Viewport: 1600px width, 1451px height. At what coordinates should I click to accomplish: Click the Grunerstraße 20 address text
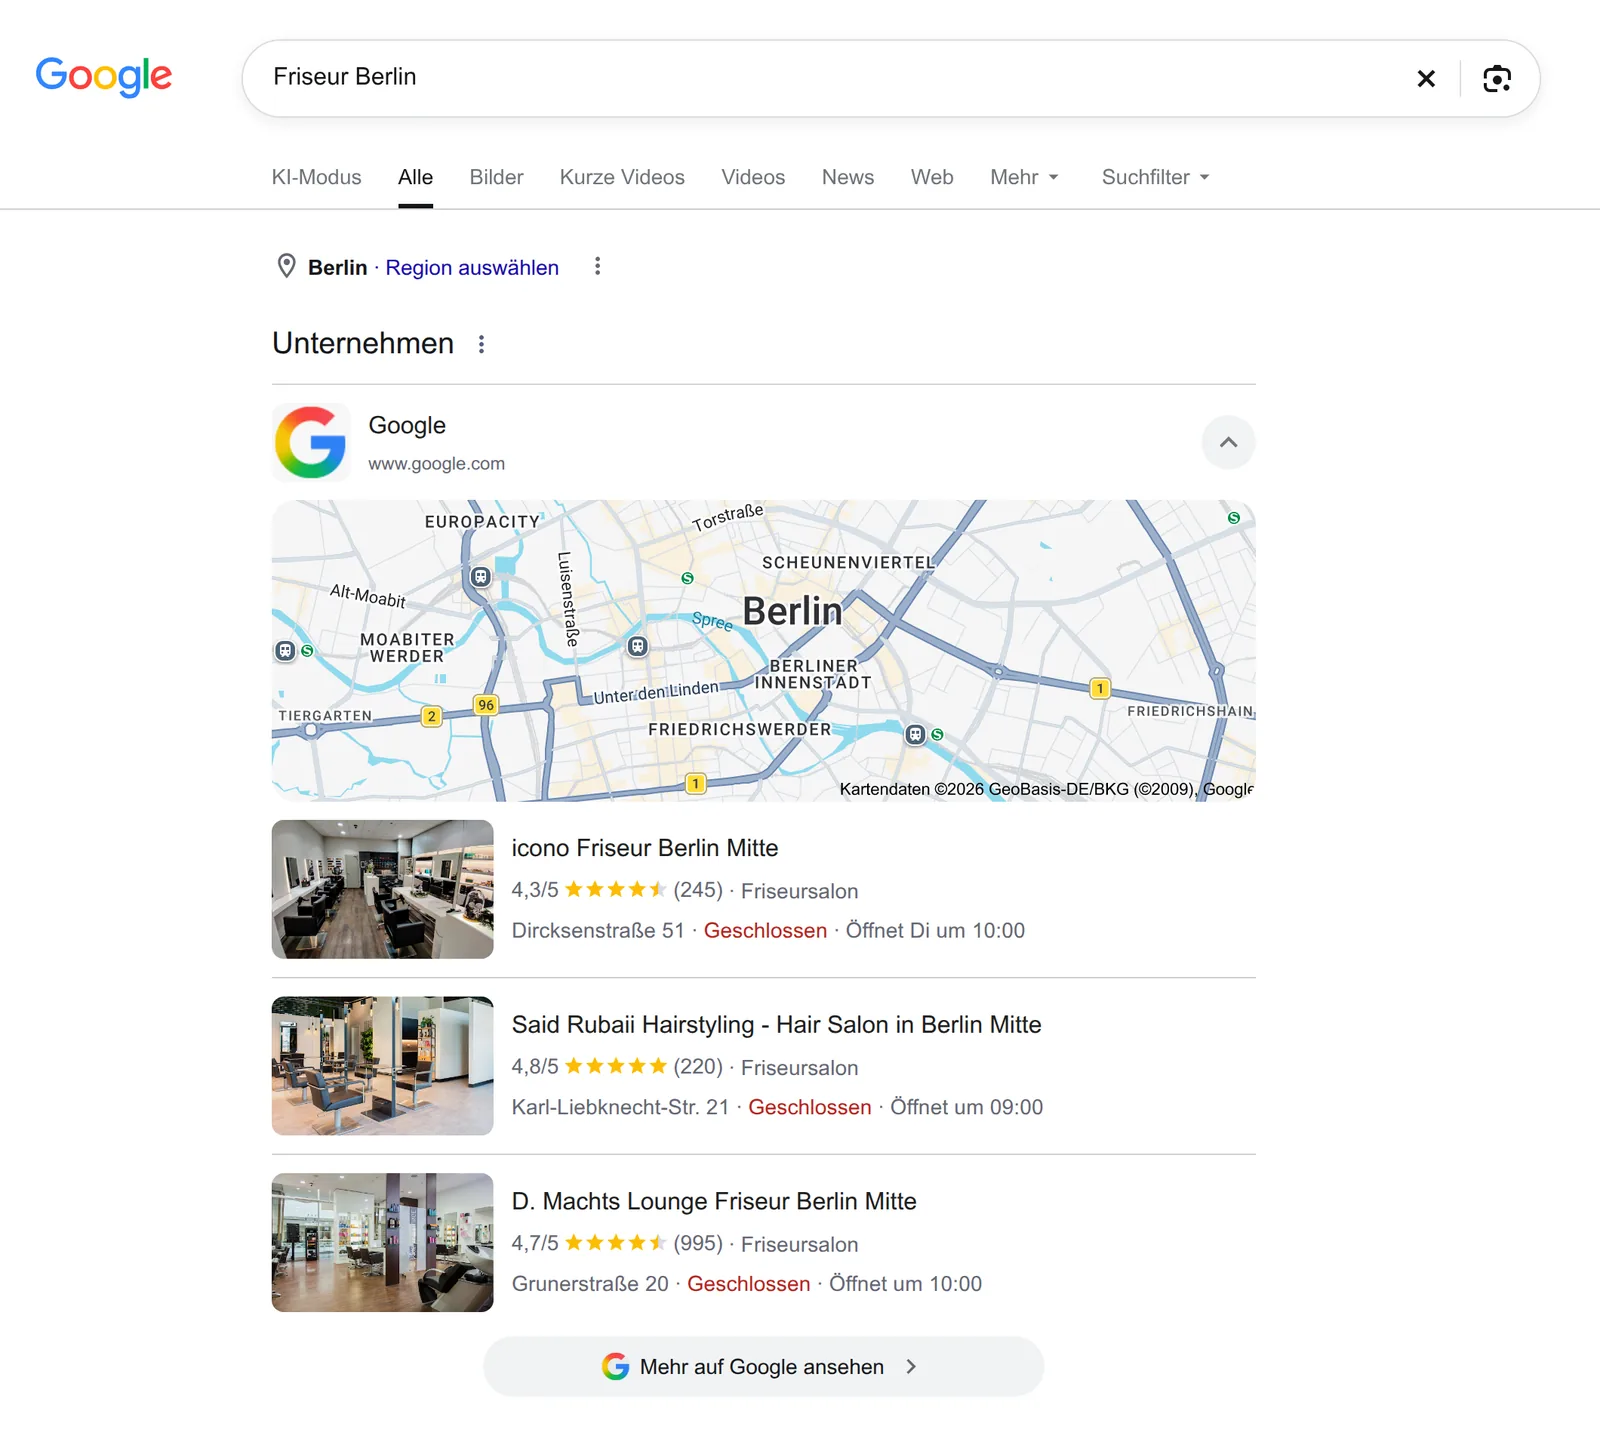coord(590,1283)
